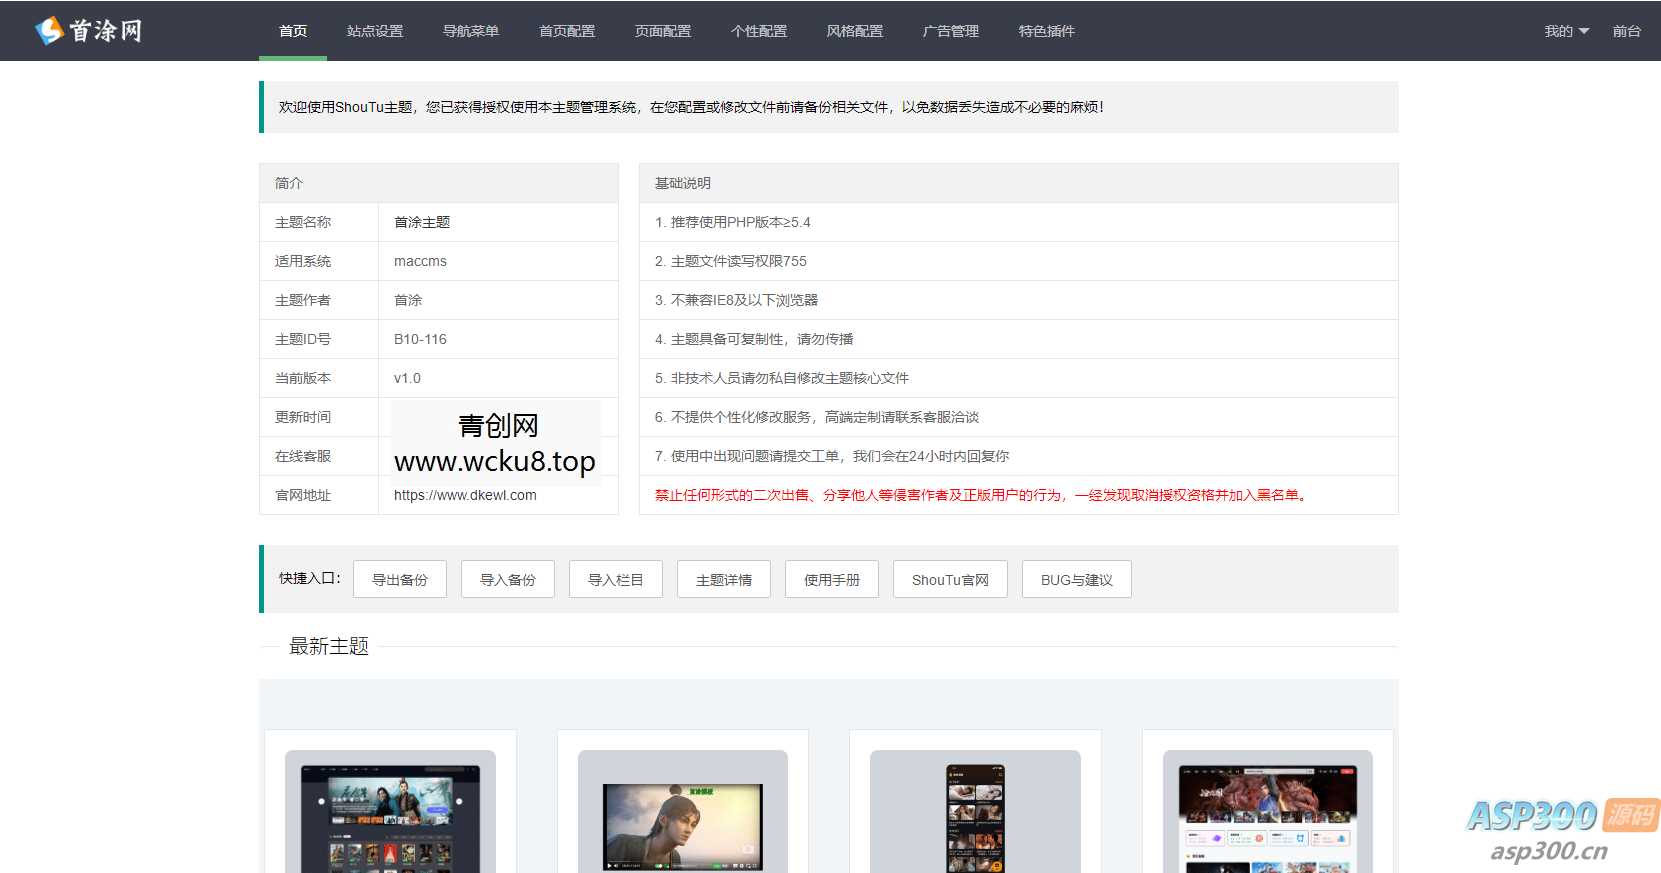1661x873 pixels.
Task: Open the video-player theme thumbnail
Action: coord(683,812)
